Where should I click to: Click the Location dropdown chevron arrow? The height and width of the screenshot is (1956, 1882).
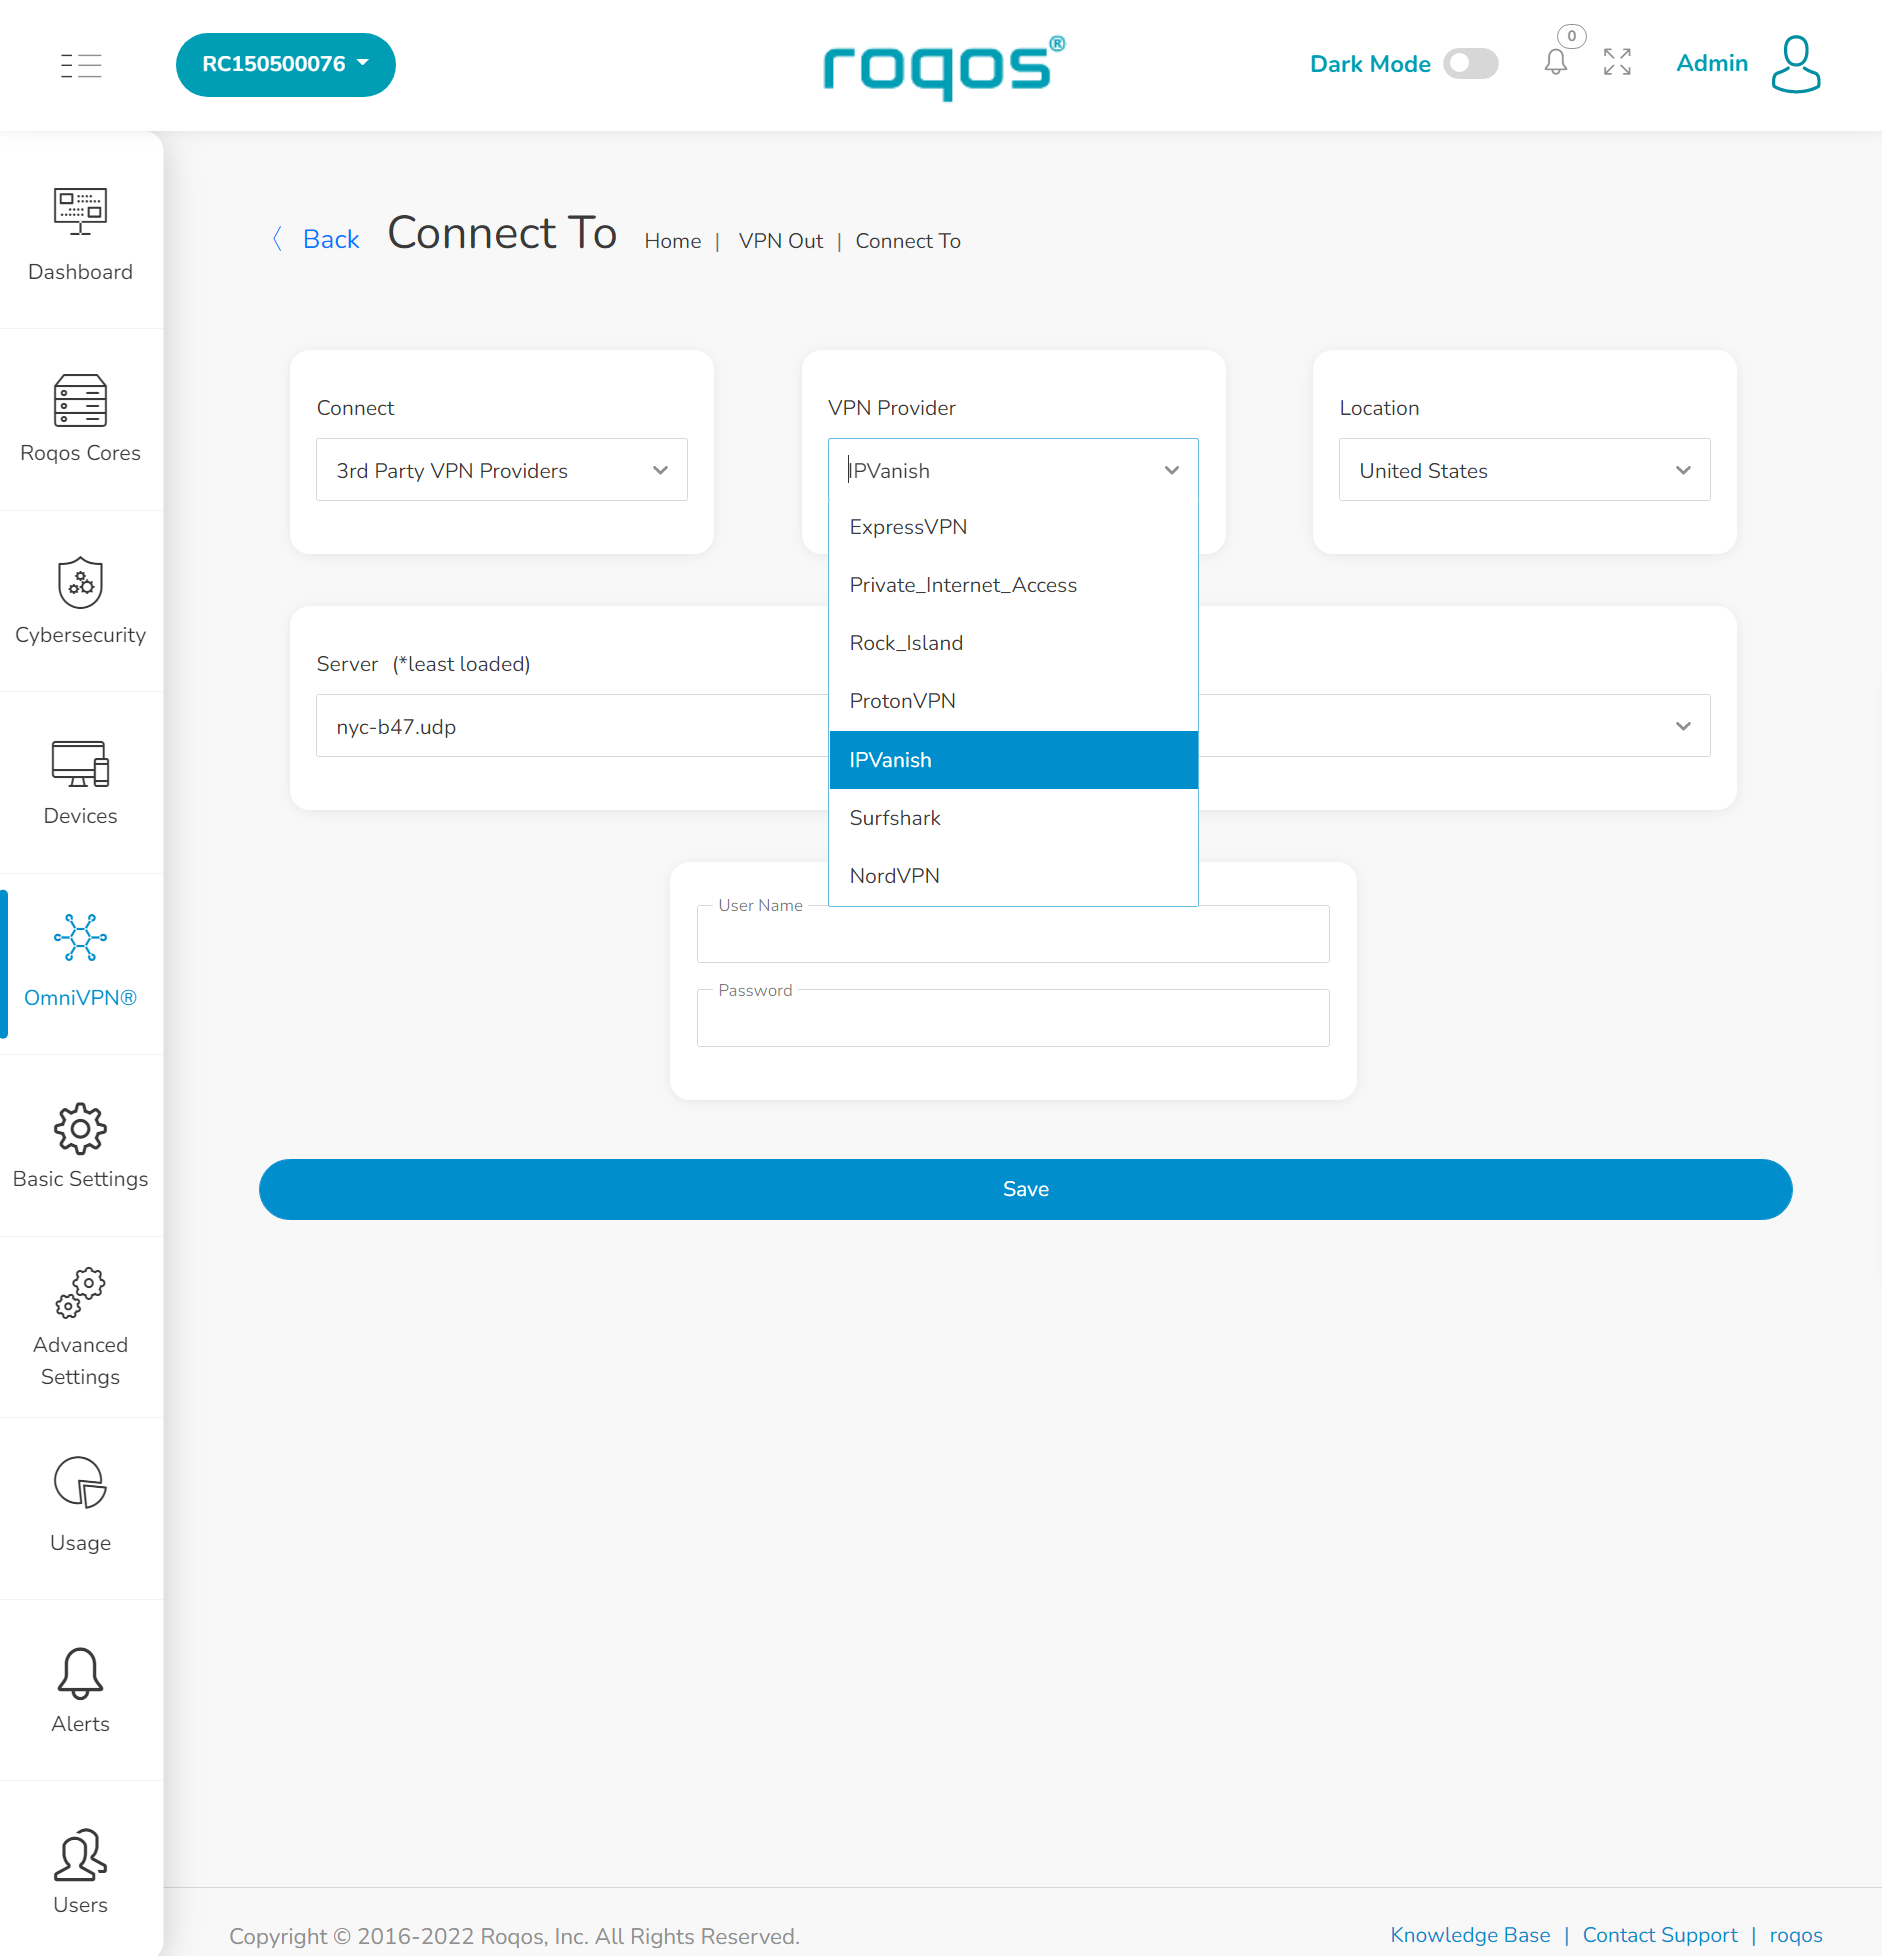click(x=1683, y=470)
